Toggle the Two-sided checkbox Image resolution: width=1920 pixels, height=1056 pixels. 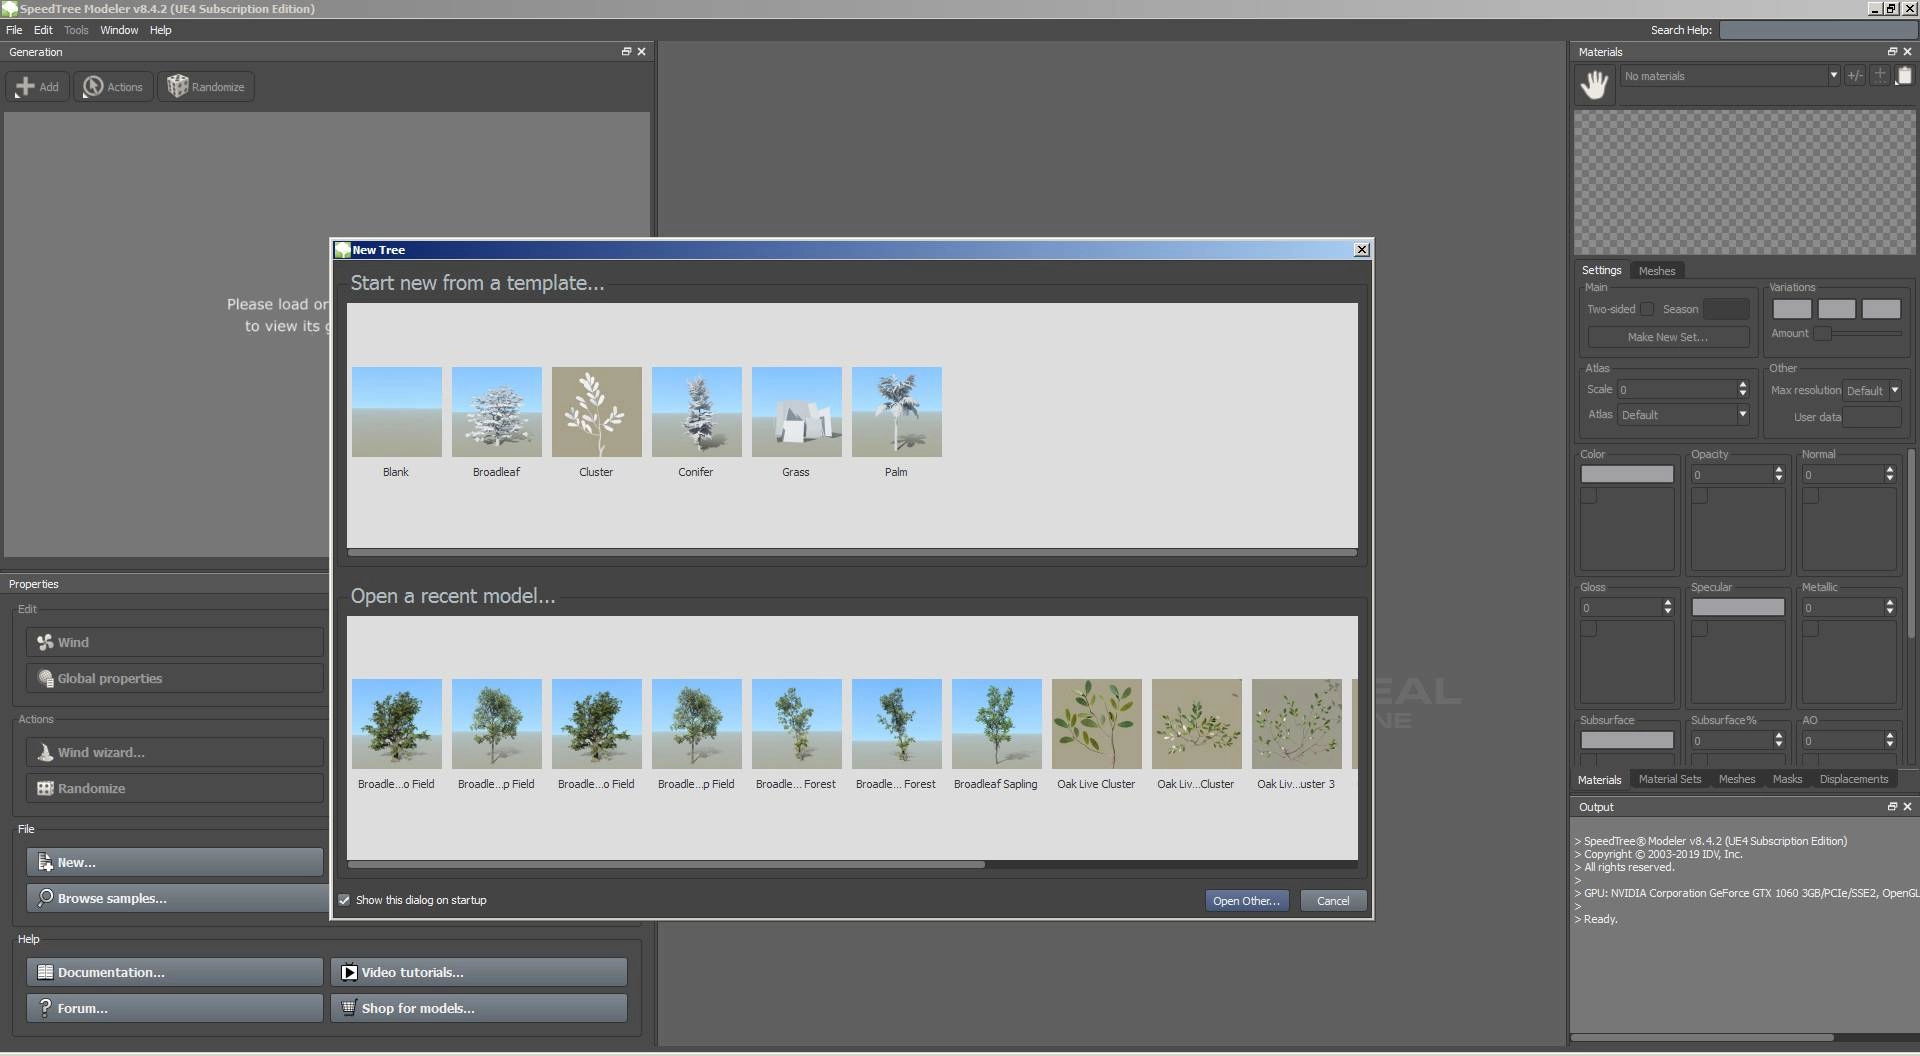1647,309
